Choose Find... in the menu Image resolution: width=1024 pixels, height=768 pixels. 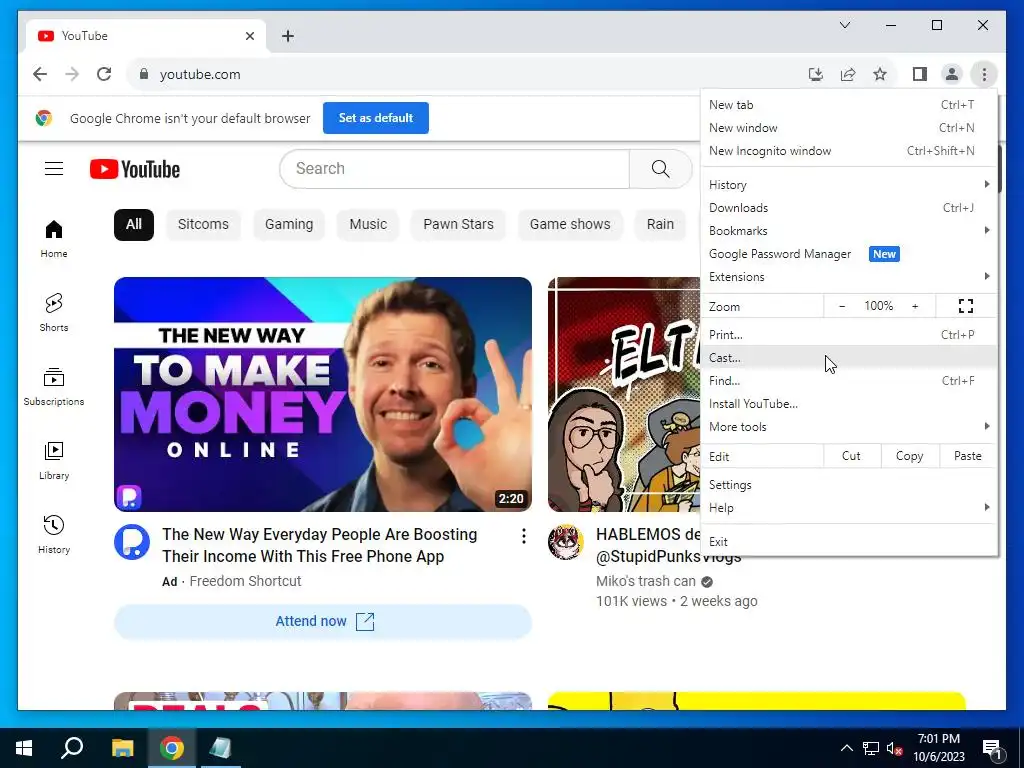tap(848, 380)
